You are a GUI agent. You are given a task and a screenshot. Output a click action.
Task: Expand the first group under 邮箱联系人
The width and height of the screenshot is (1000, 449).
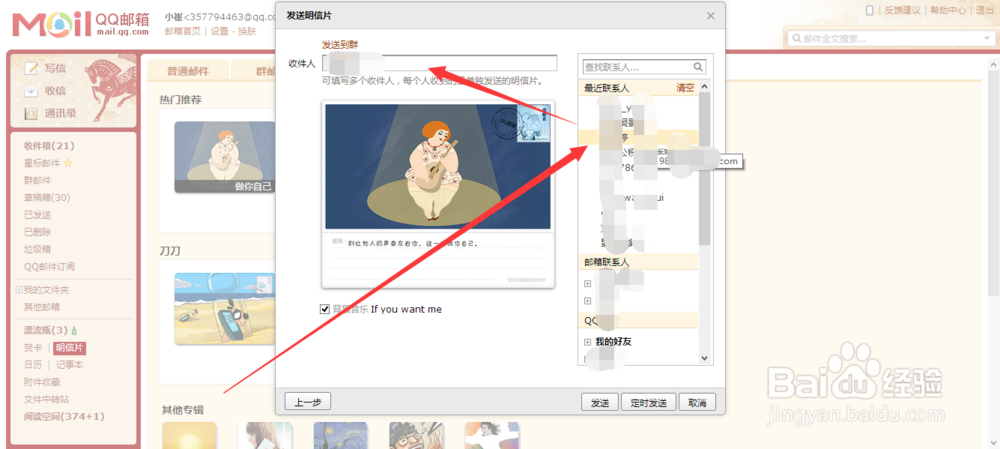tap(587, 284)
